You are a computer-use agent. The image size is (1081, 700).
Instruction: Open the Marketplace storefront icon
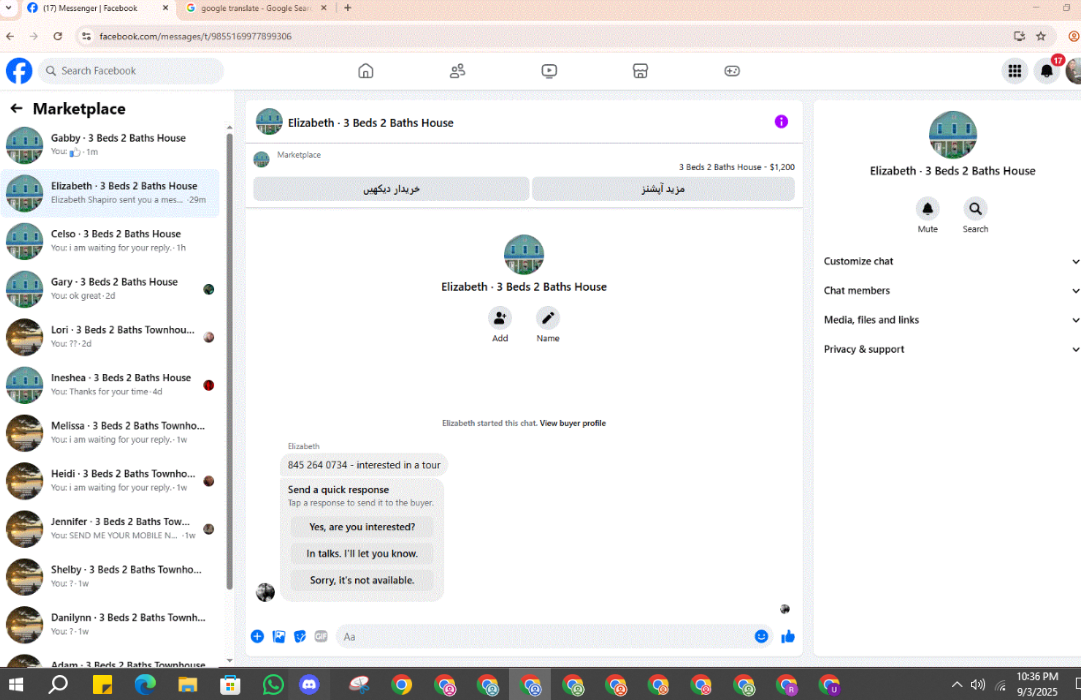pyautogui.click(x=640, y=71)
